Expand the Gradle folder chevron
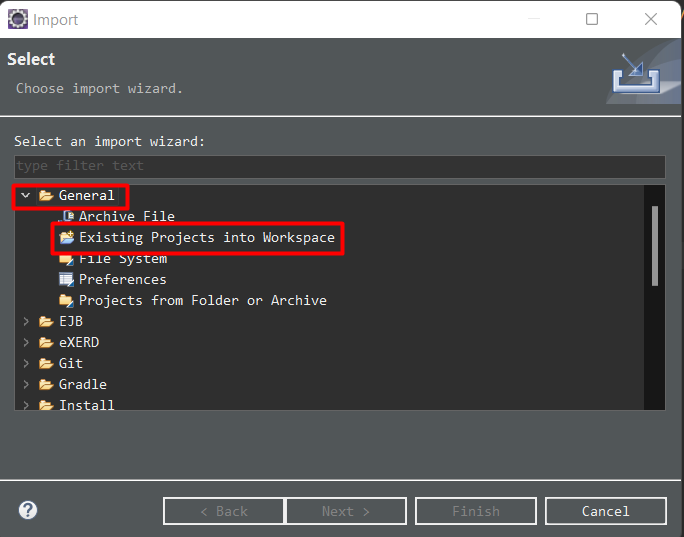The height and width of the screenshot is (537, 684). pos(26,384)
